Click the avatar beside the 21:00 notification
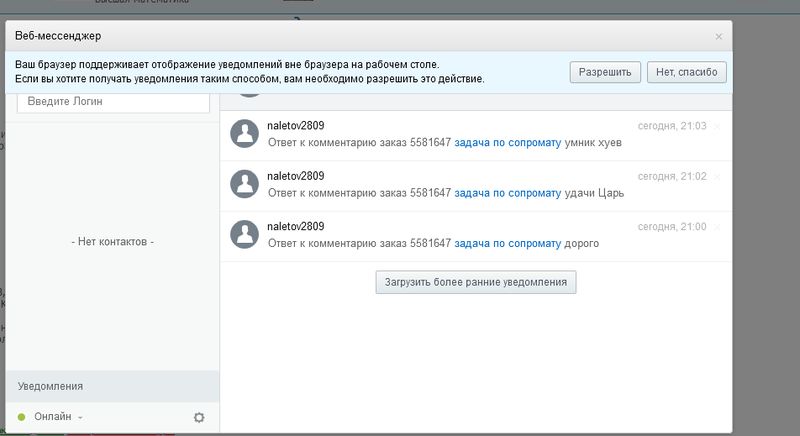 point(245,234)
